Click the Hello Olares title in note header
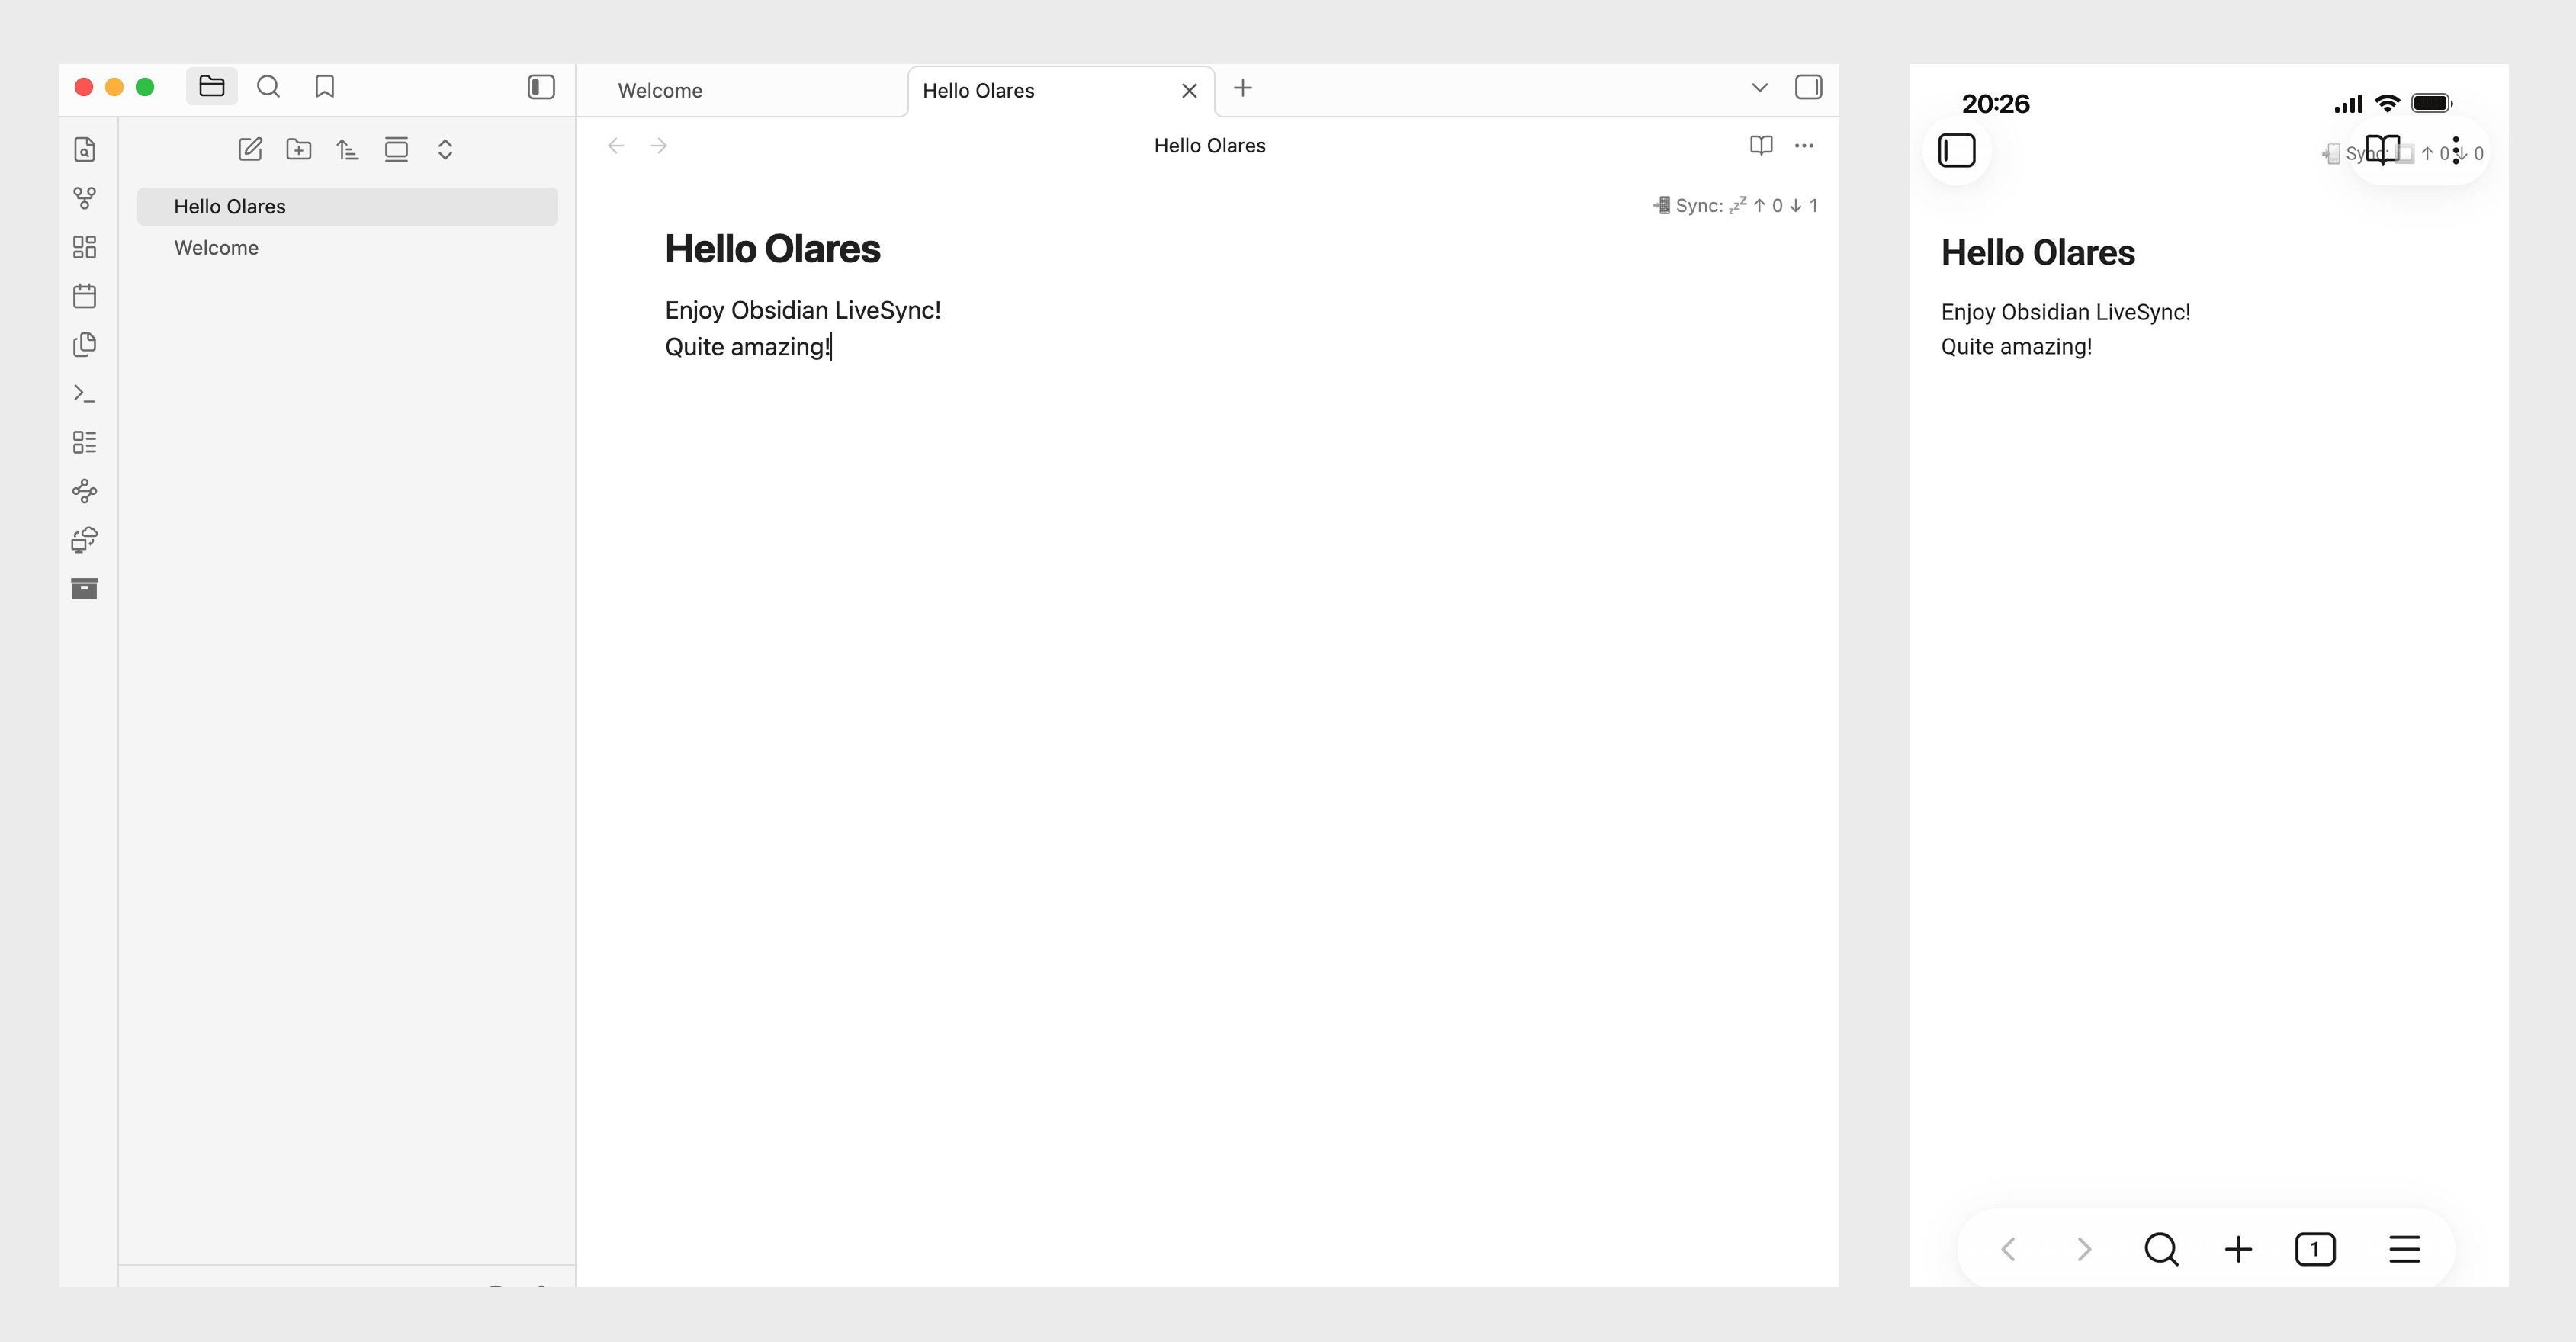 [1209, 146]
